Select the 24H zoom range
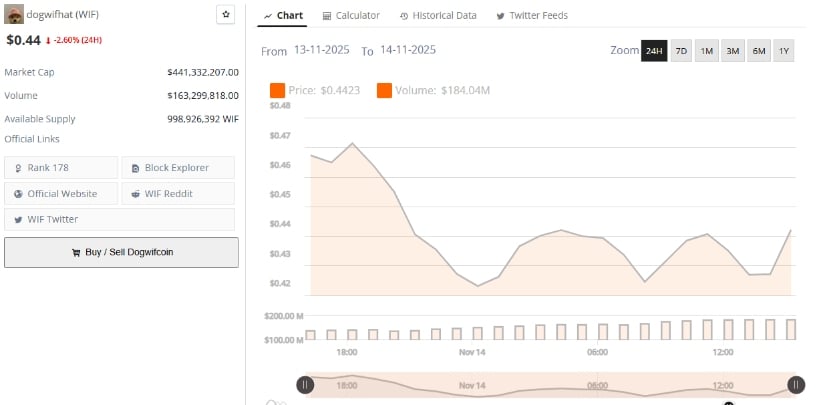The height and width of the screenshot is (405, 825). pyautogui.click(x=654, y=51)
